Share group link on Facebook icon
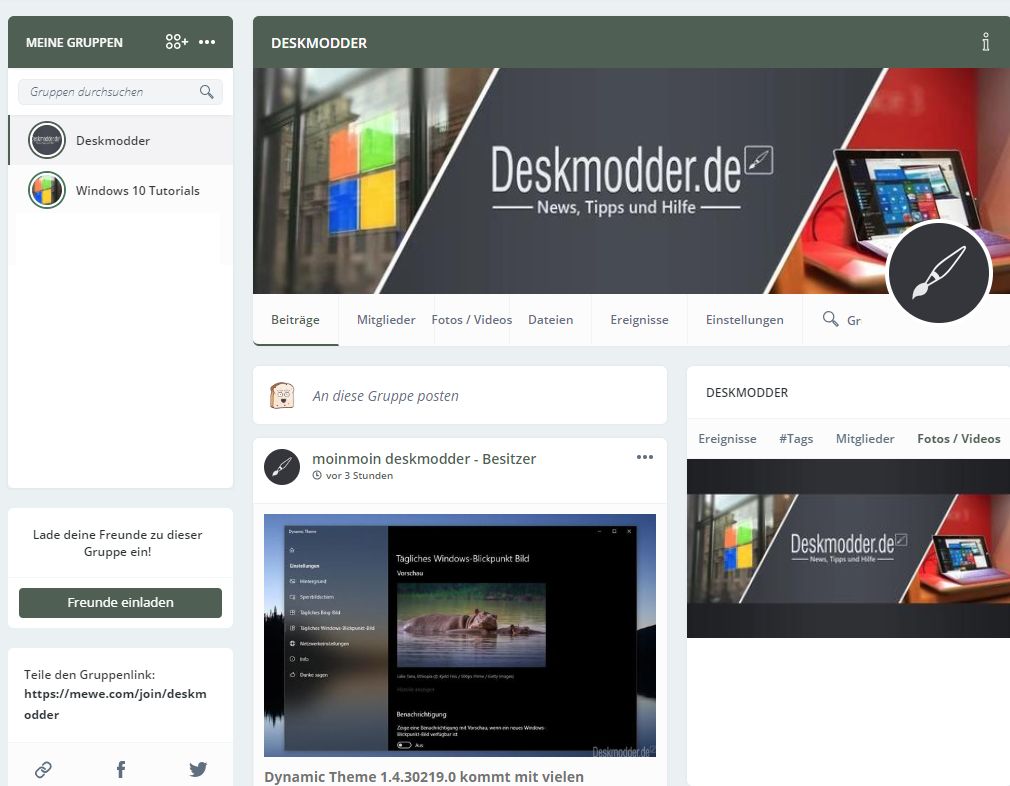1010x786 pixels. 120,769
